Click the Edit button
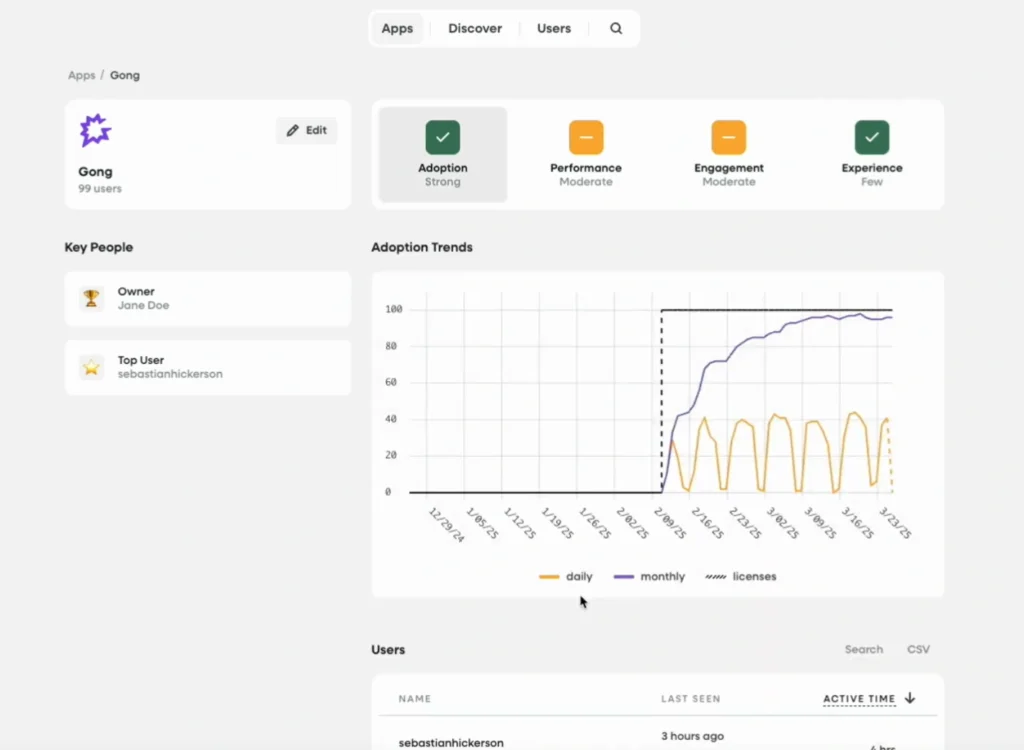Viewport: 1024px width, 750px height. (x=306, y=130)
